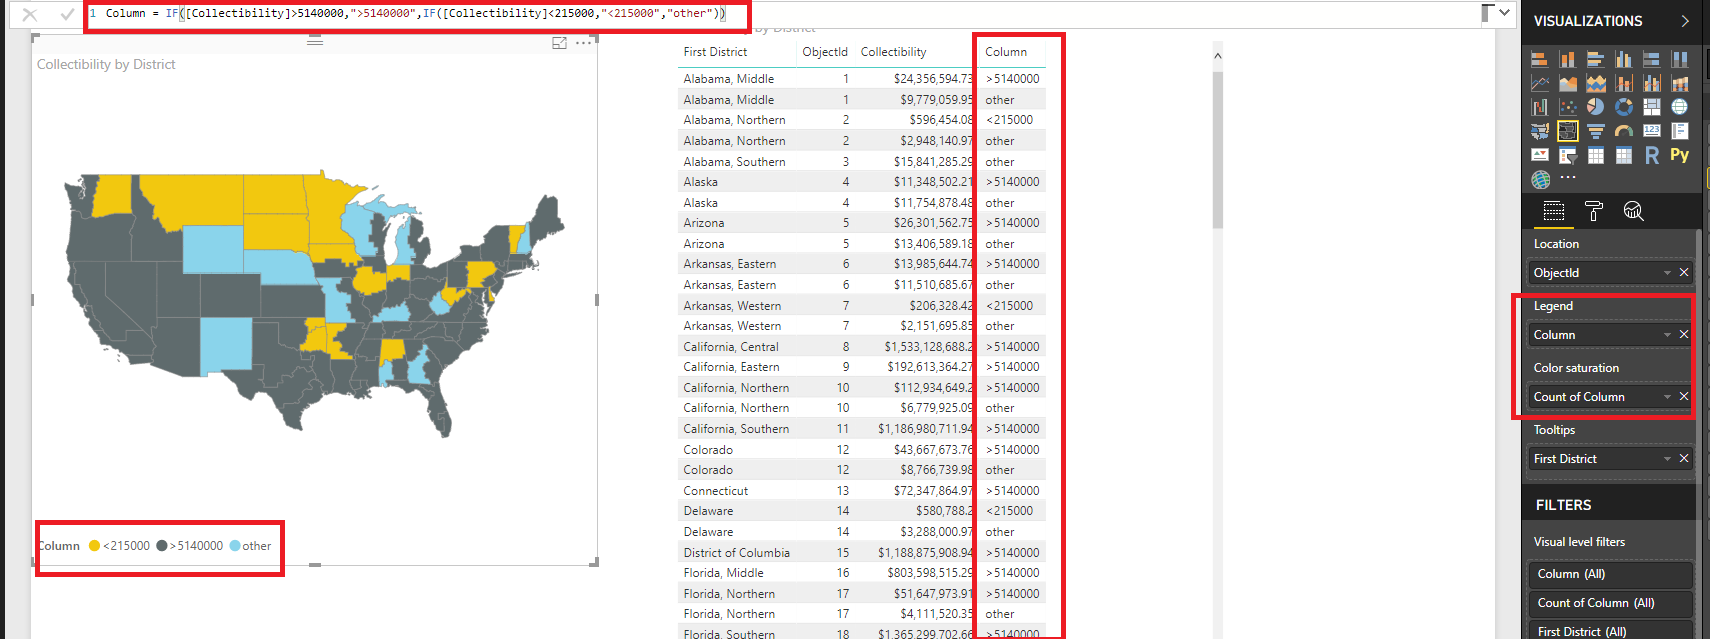Screen dimensions: 1710x639
Task: Select the R script visual
Action: pos(1651,155)
